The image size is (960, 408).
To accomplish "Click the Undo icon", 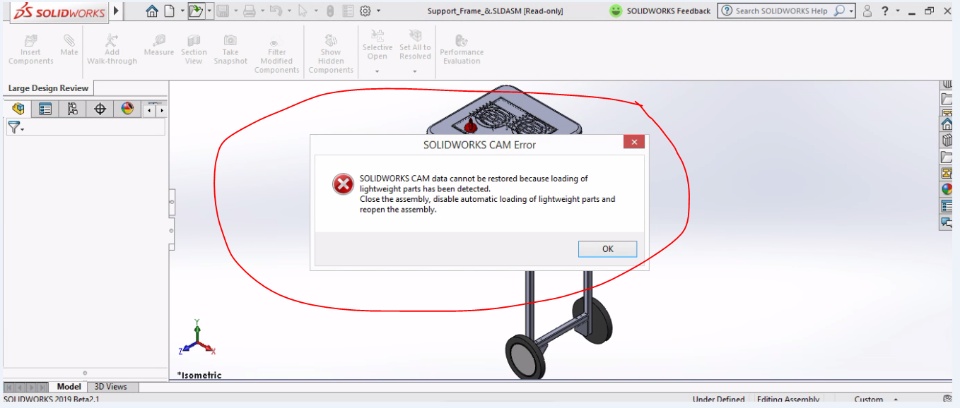I will click(276, 10).
